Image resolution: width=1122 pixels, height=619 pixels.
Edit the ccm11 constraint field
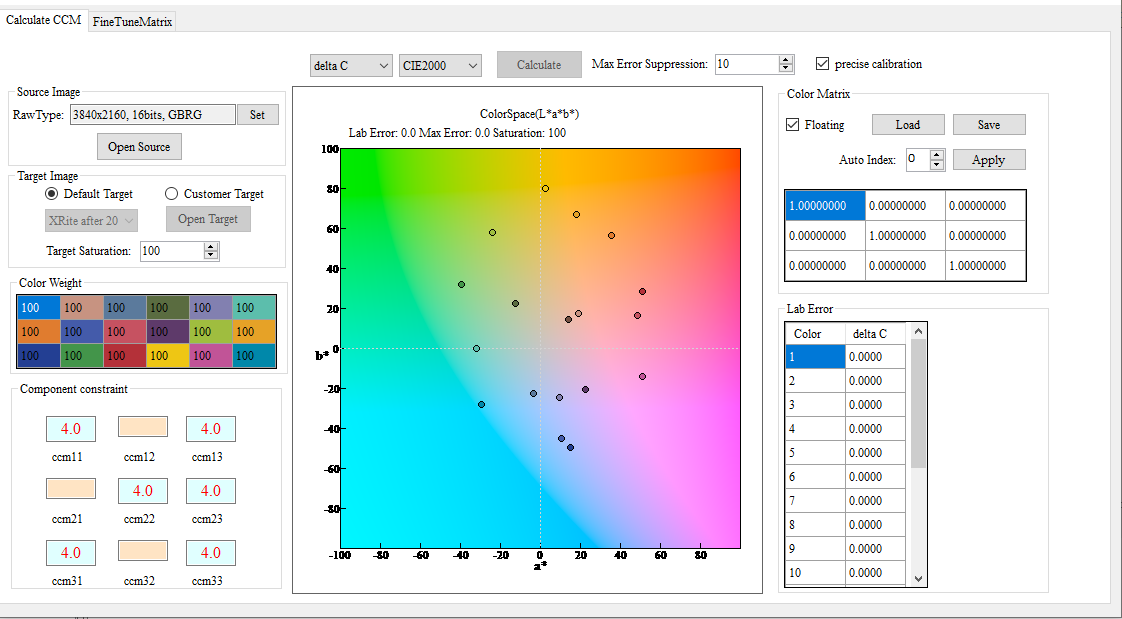pos(70,428)
